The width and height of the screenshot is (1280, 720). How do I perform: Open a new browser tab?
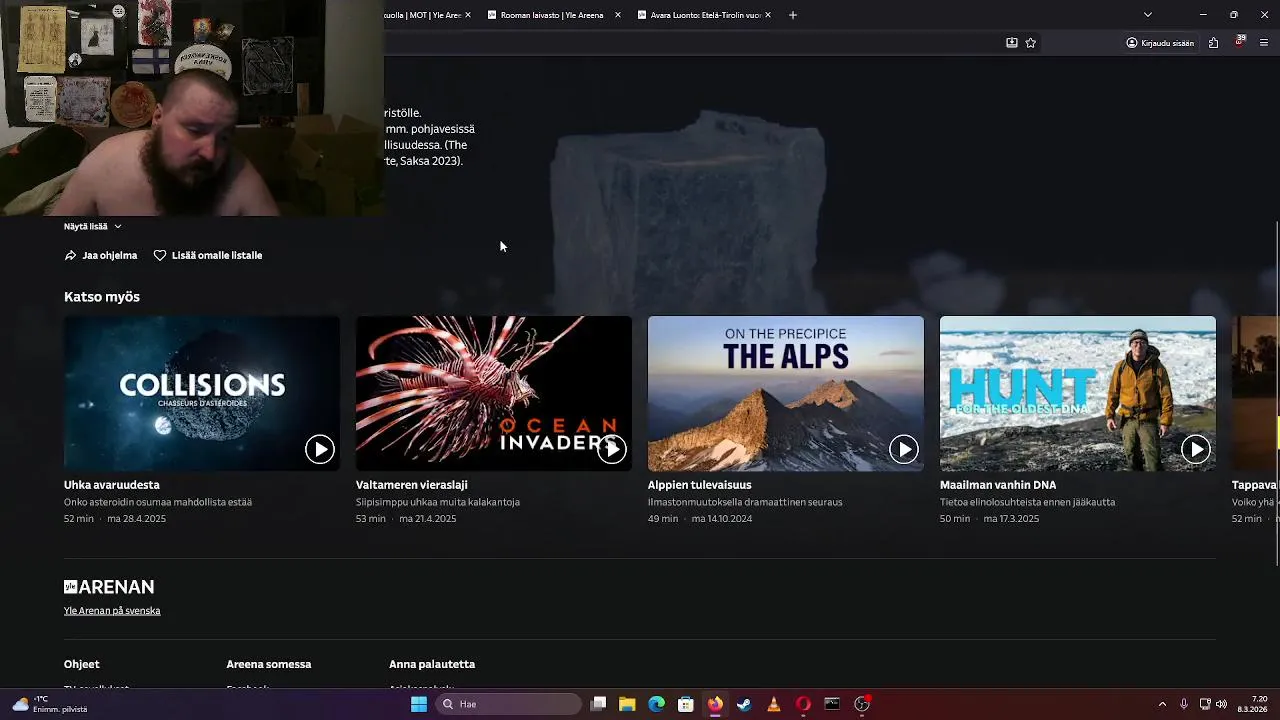[793, 15]
